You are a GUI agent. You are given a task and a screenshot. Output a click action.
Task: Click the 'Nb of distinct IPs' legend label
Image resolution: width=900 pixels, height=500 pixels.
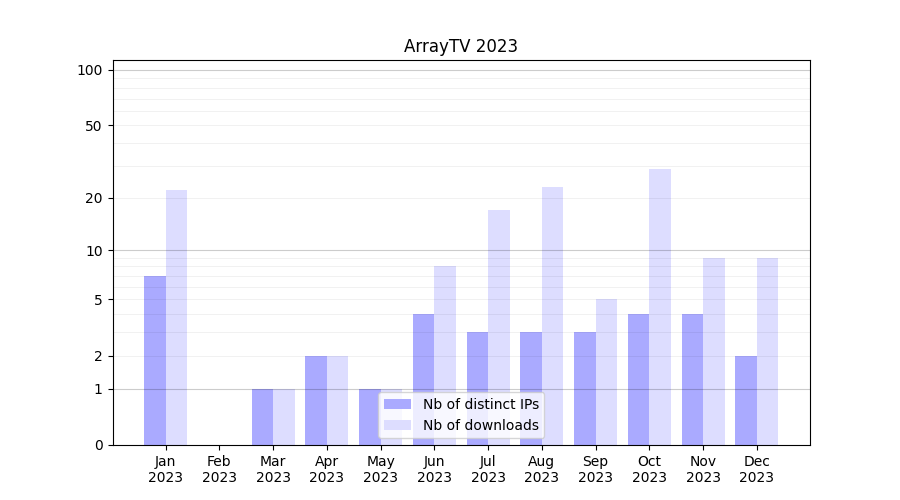(480, 404)
